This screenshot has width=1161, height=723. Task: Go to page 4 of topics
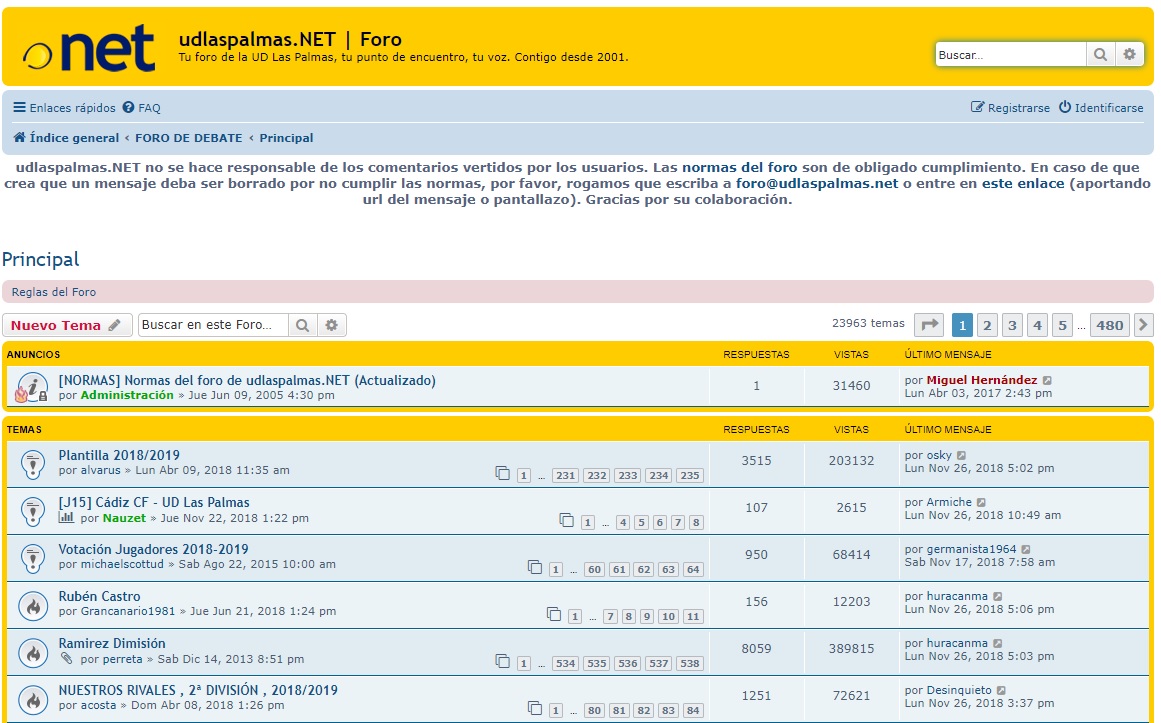[x=1037, y=324]
